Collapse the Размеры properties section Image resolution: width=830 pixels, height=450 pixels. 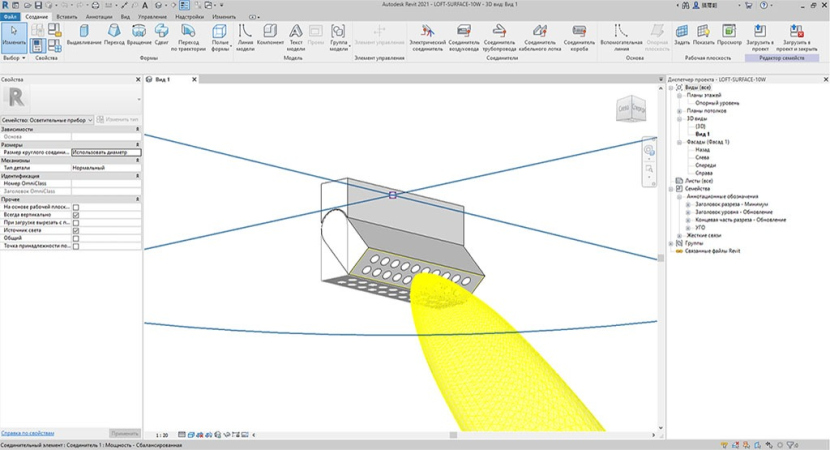136,144
